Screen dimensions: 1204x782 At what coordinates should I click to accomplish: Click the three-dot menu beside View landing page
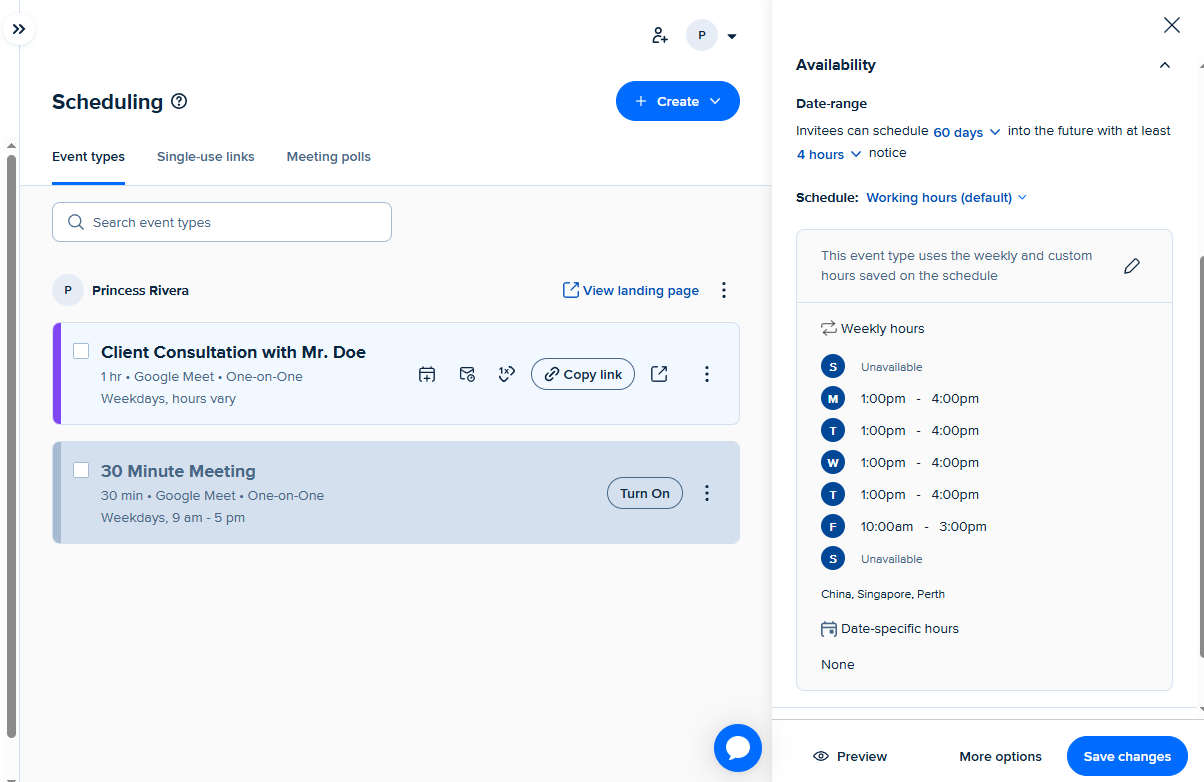[x=725, y=290]
